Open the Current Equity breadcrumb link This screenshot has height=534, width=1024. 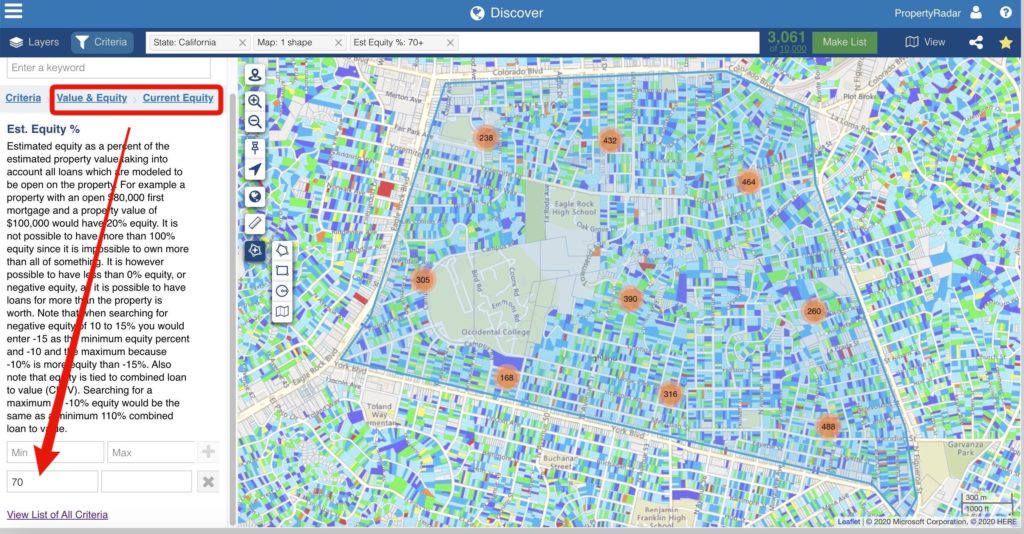tap(178, 98)
